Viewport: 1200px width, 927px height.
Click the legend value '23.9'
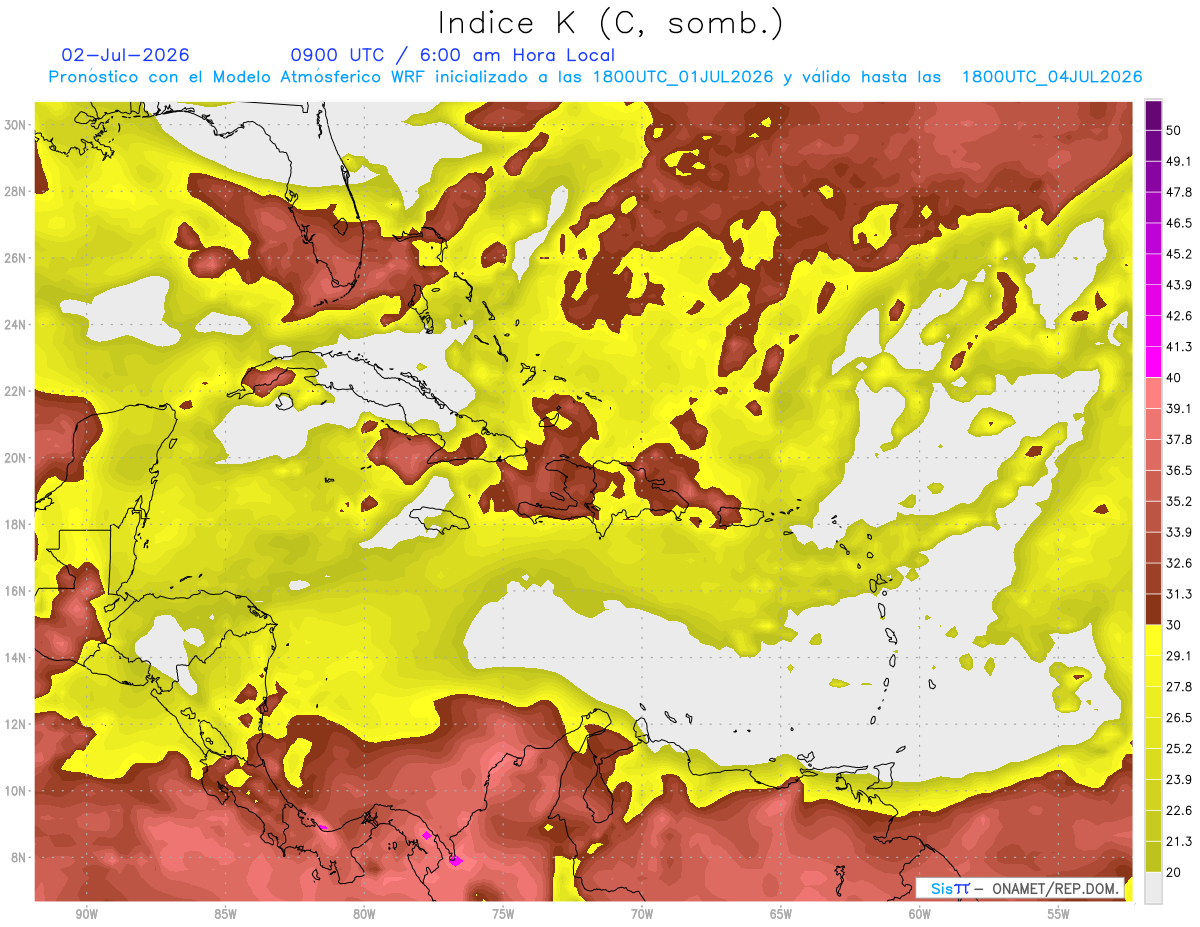tap(1178, 779)
